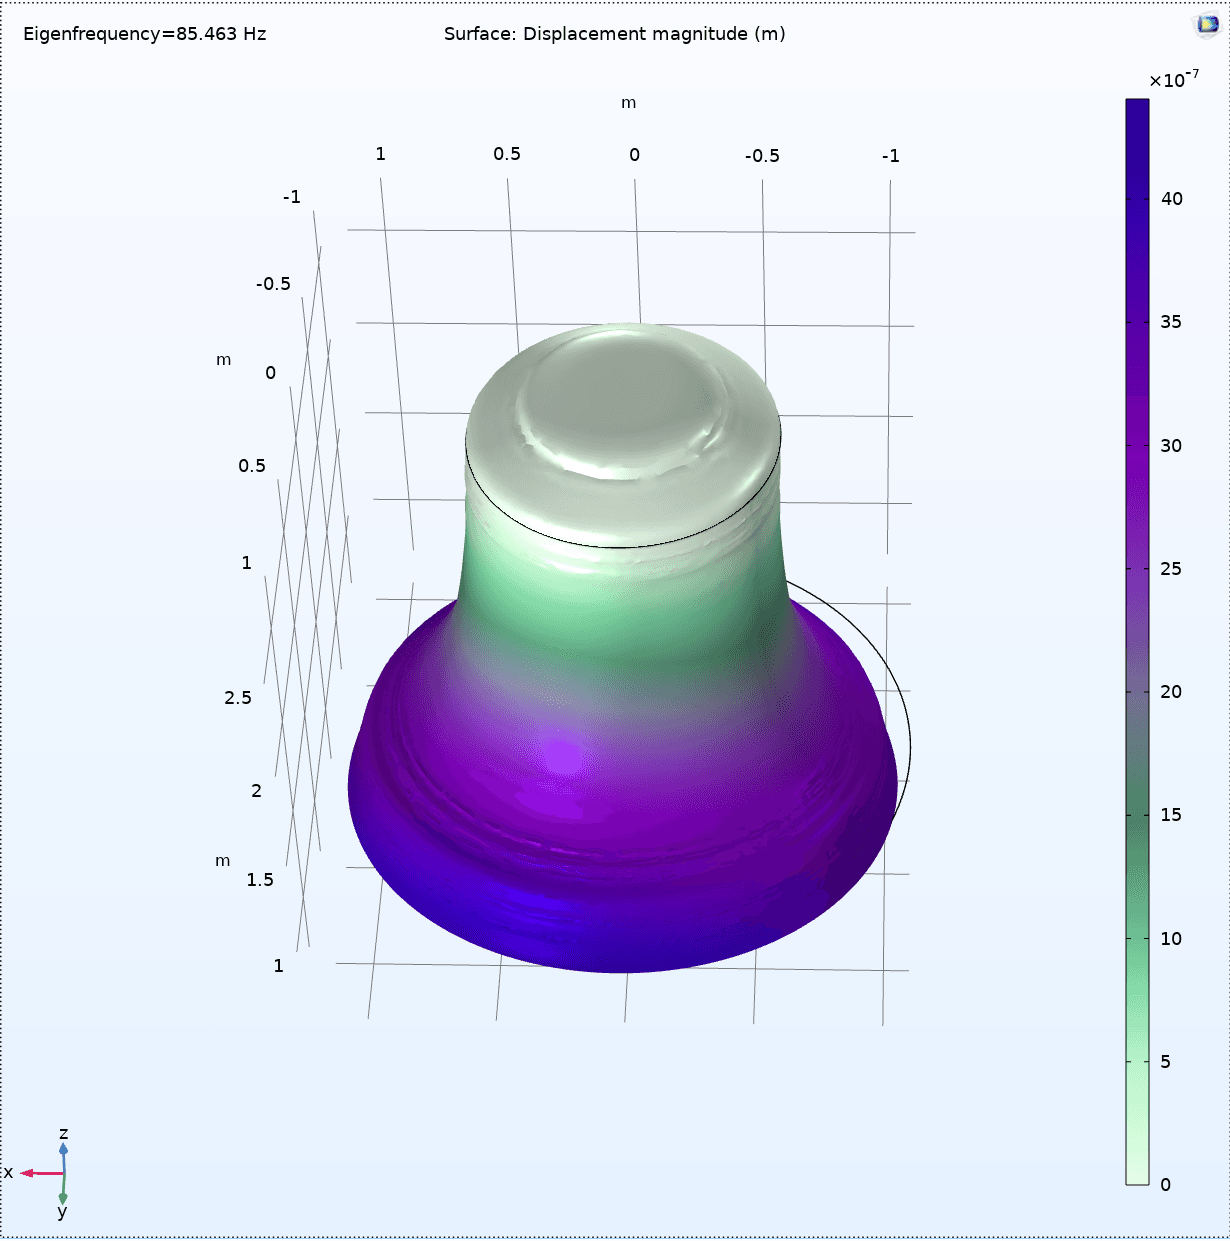This screenshot has width=1230, height=1241.
Task: Select the 40 tick on the legend
Action: click(x=1172, y=199)
